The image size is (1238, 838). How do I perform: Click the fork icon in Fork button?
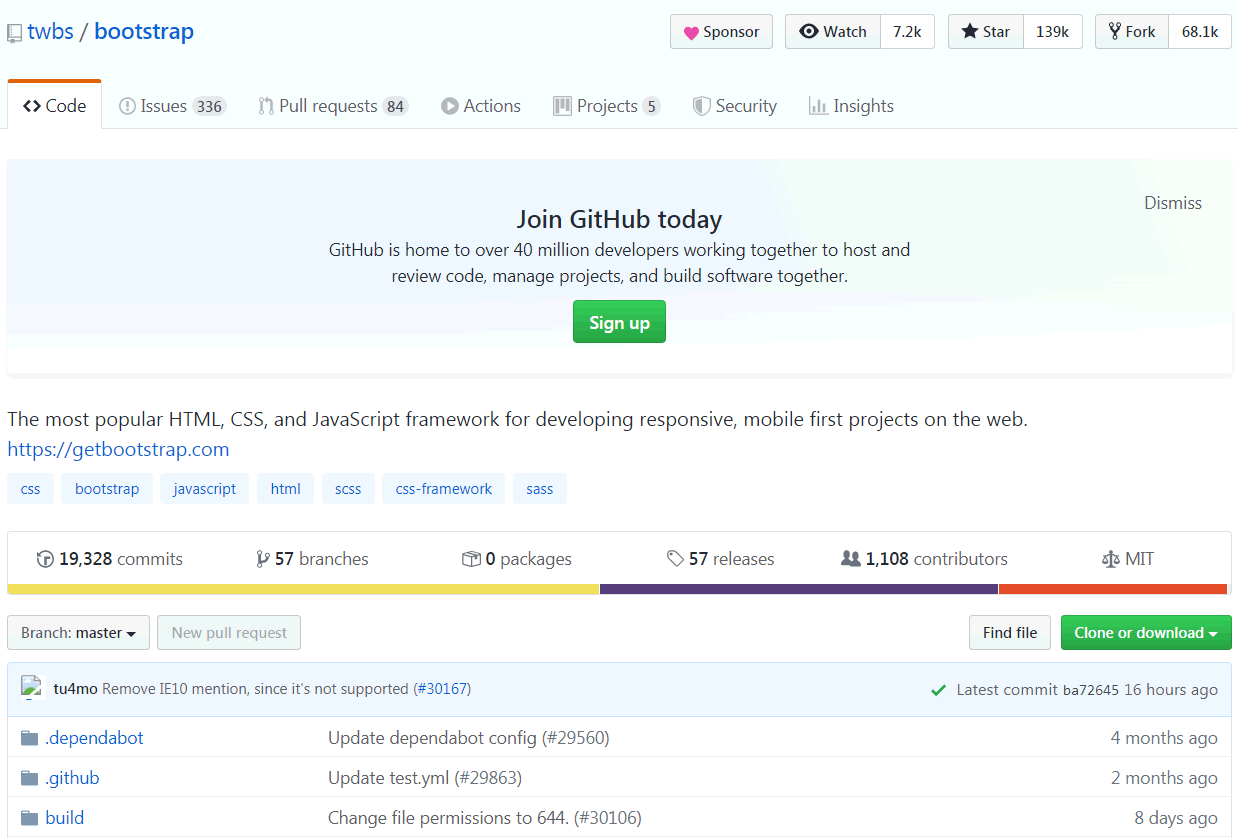tap(1114, 32)
